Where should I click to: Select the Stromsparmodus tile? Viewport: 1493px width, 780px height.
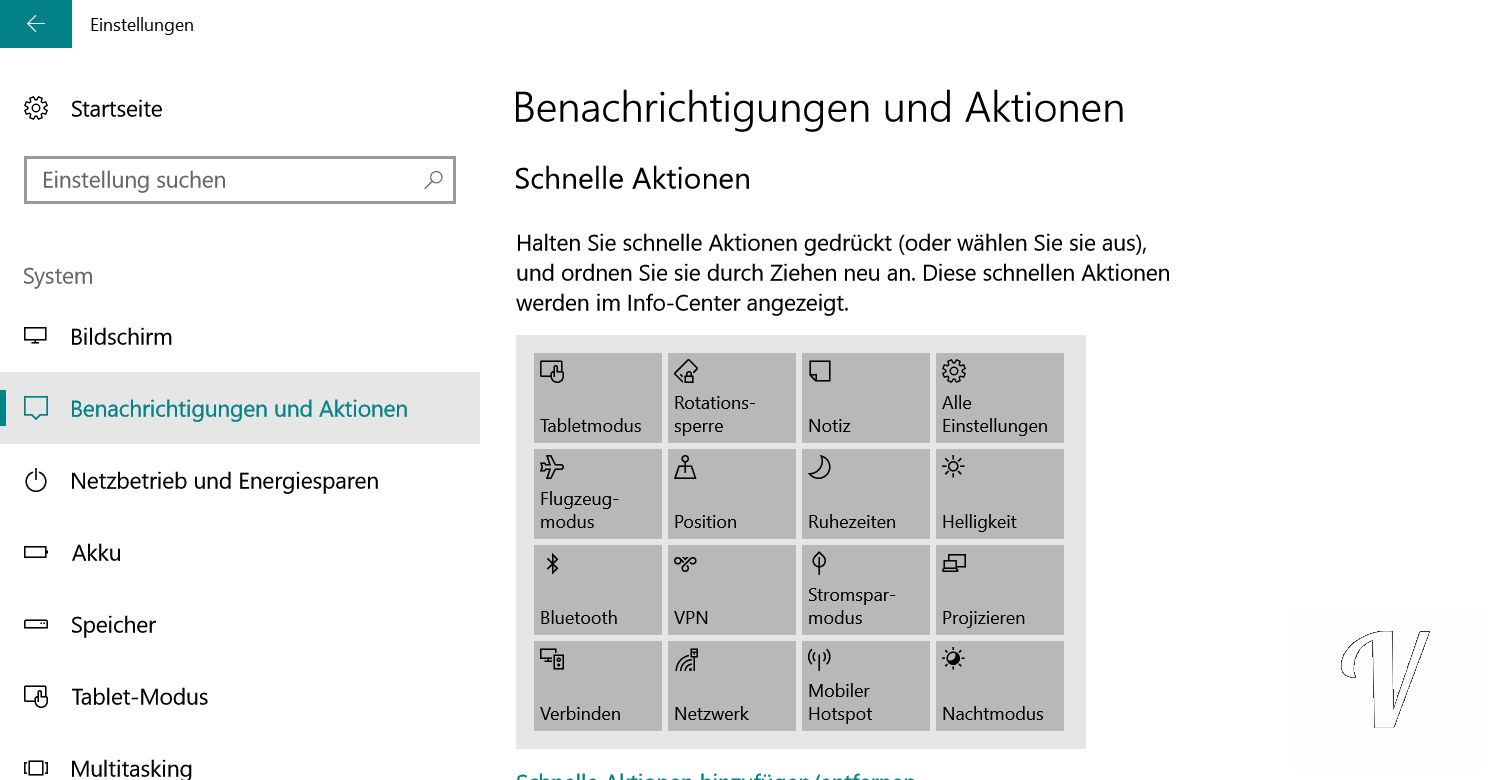(865, 589)
